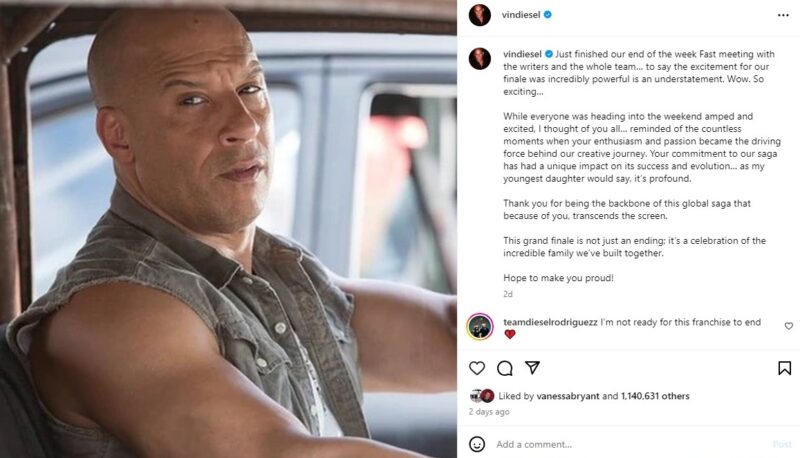800x458 pixels.
Task: Open teamdieselrodriguezz commenter profile
Action: pos(550,322)
